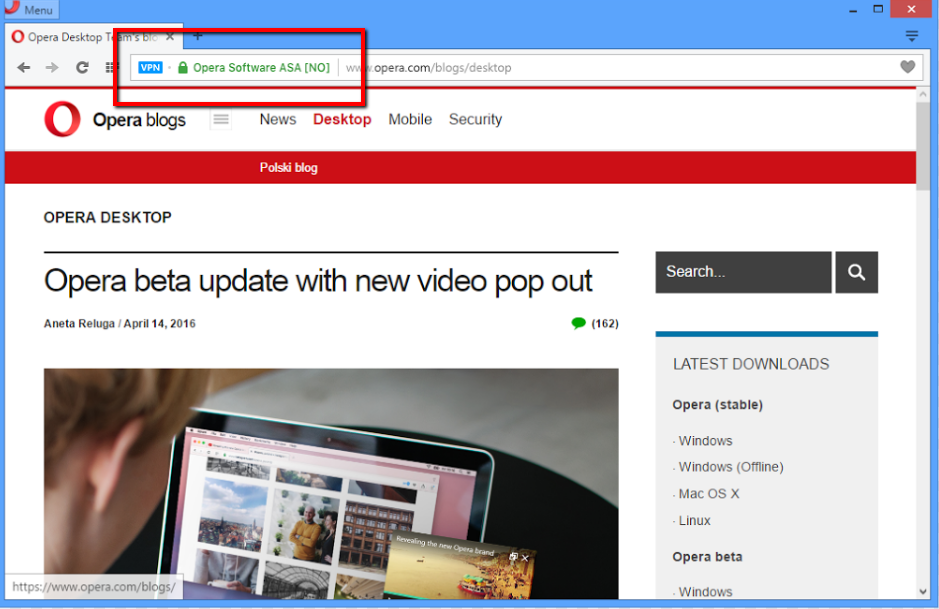Click the scrollbar down arrow
This screenshot has width=939, height=609.
pos(923,592)
